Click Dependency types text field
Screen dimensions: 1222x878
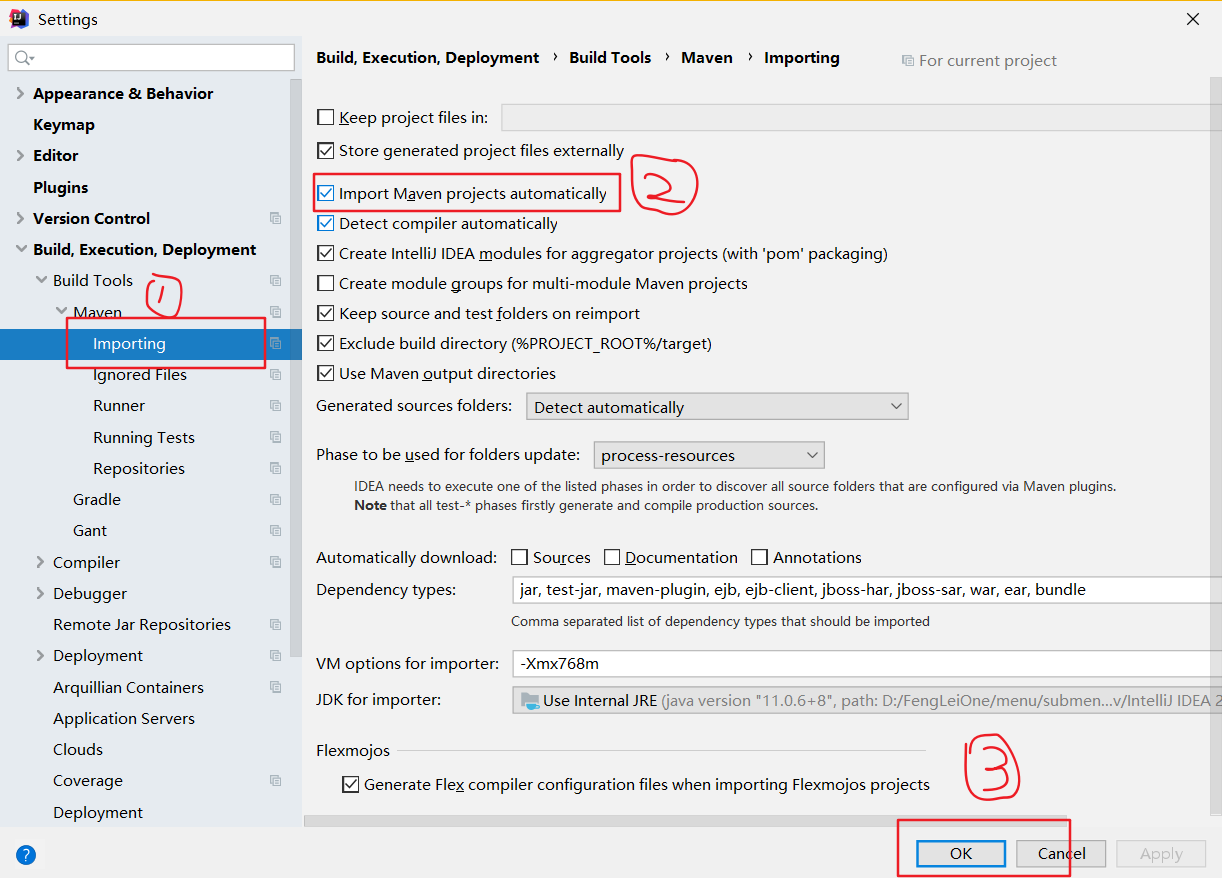click(867, 590)
